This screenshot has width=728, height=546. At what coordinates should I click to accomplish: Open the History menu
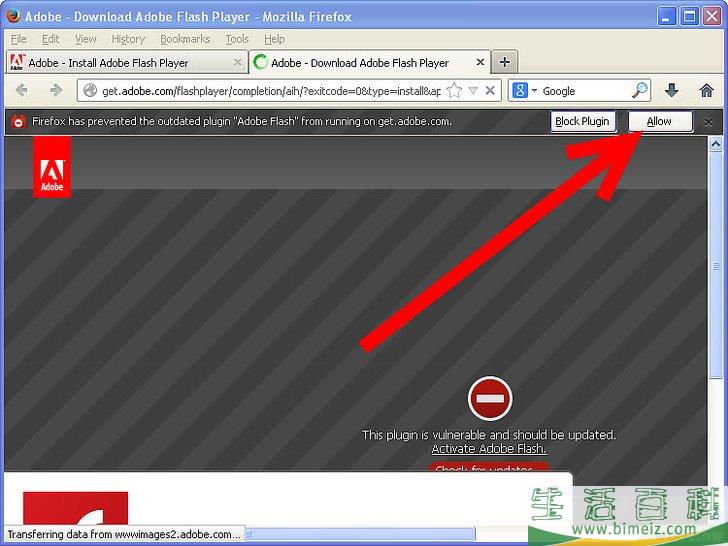pyautogui.click(x=128, y=39)
